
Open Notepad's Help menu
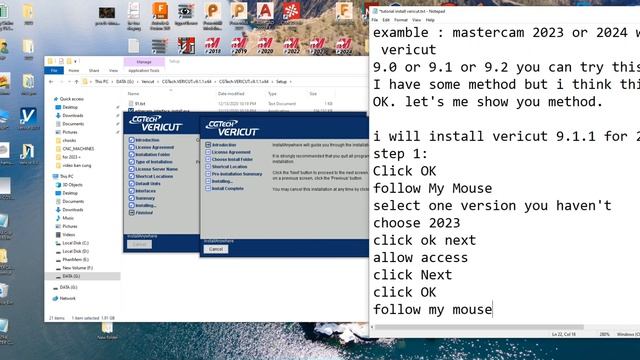coord(430,20)
